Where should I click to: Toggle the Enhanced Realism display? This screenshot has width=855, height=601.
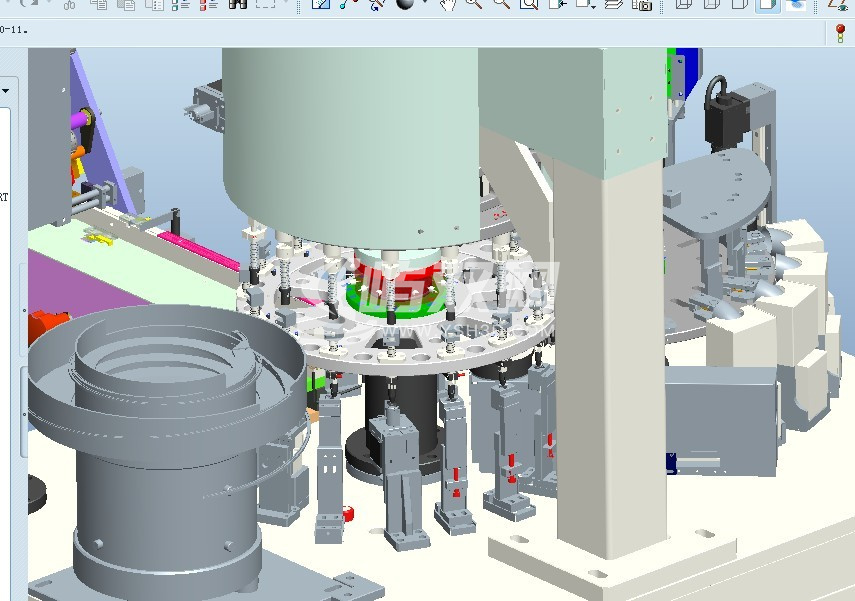[x=796, y=4]
